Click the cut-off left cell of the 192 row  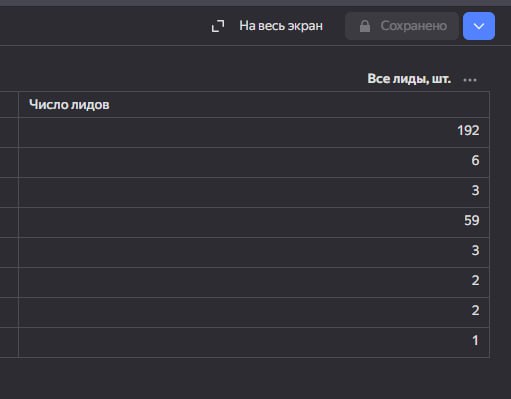click(9, 132)
